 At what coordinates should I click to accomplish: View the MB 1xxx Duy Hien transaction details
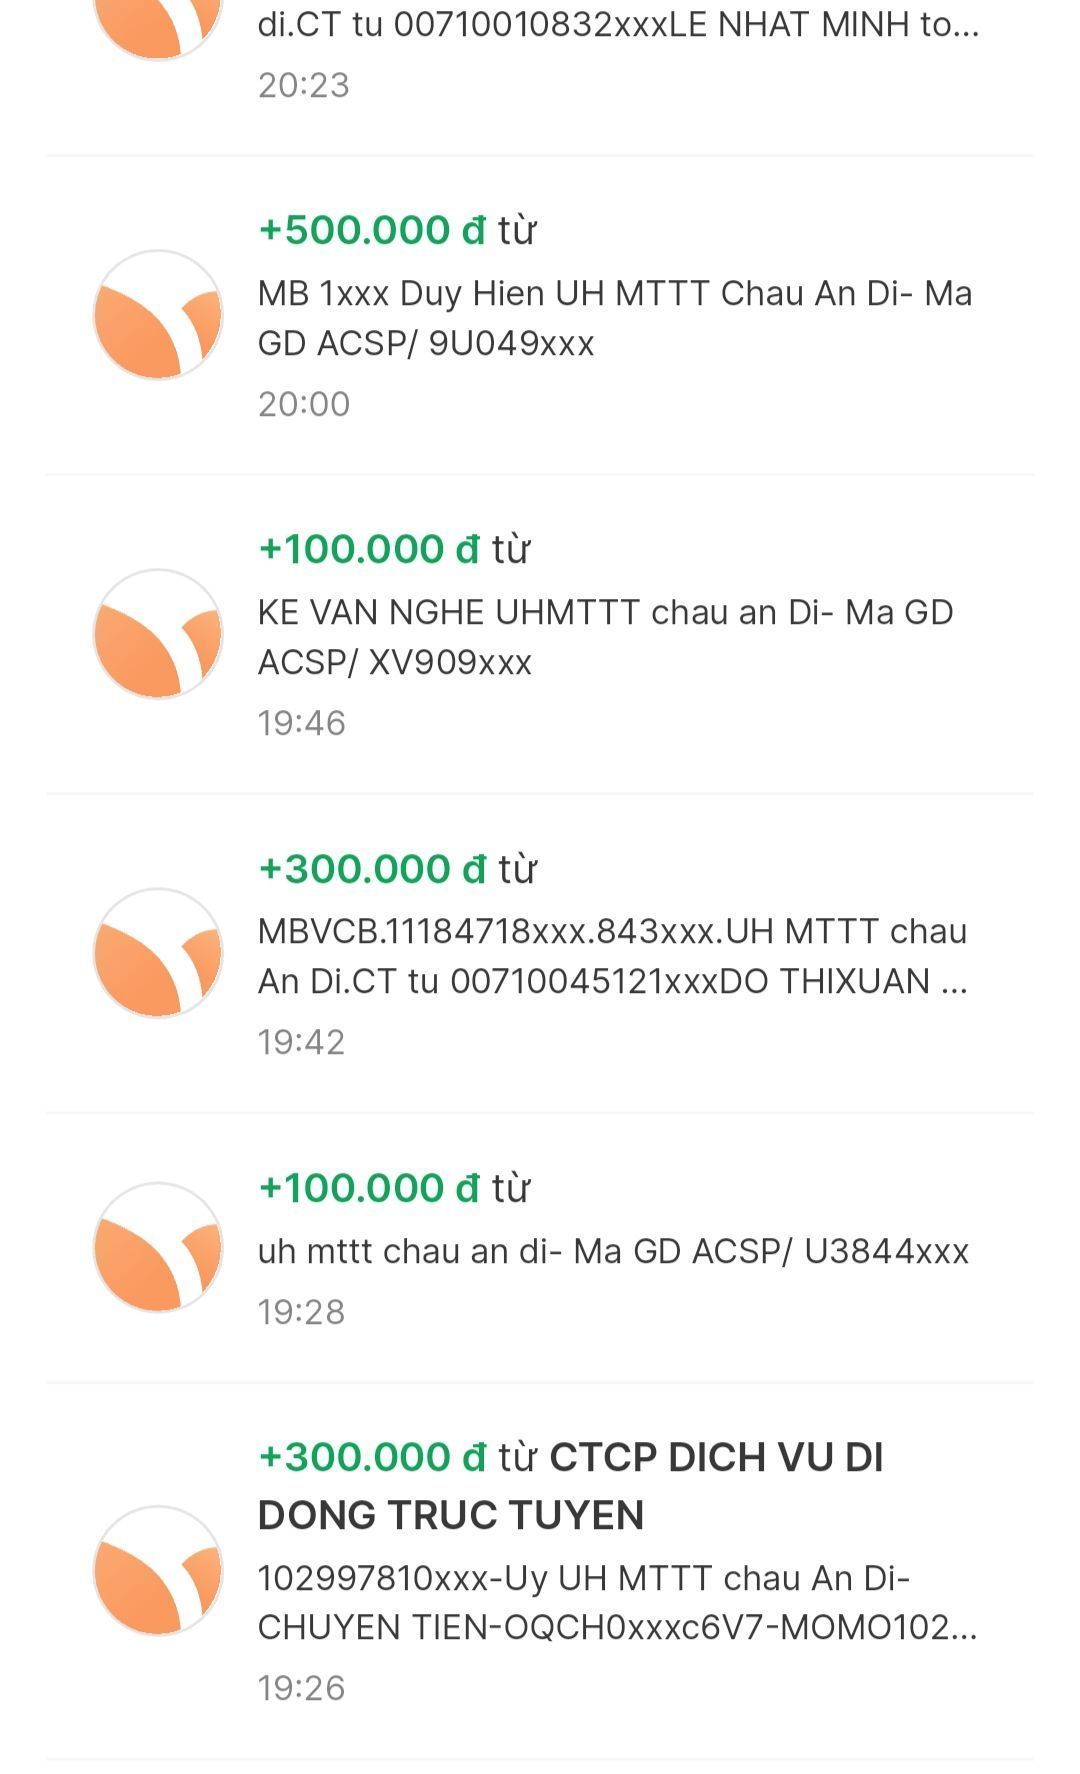click(614, 318)
